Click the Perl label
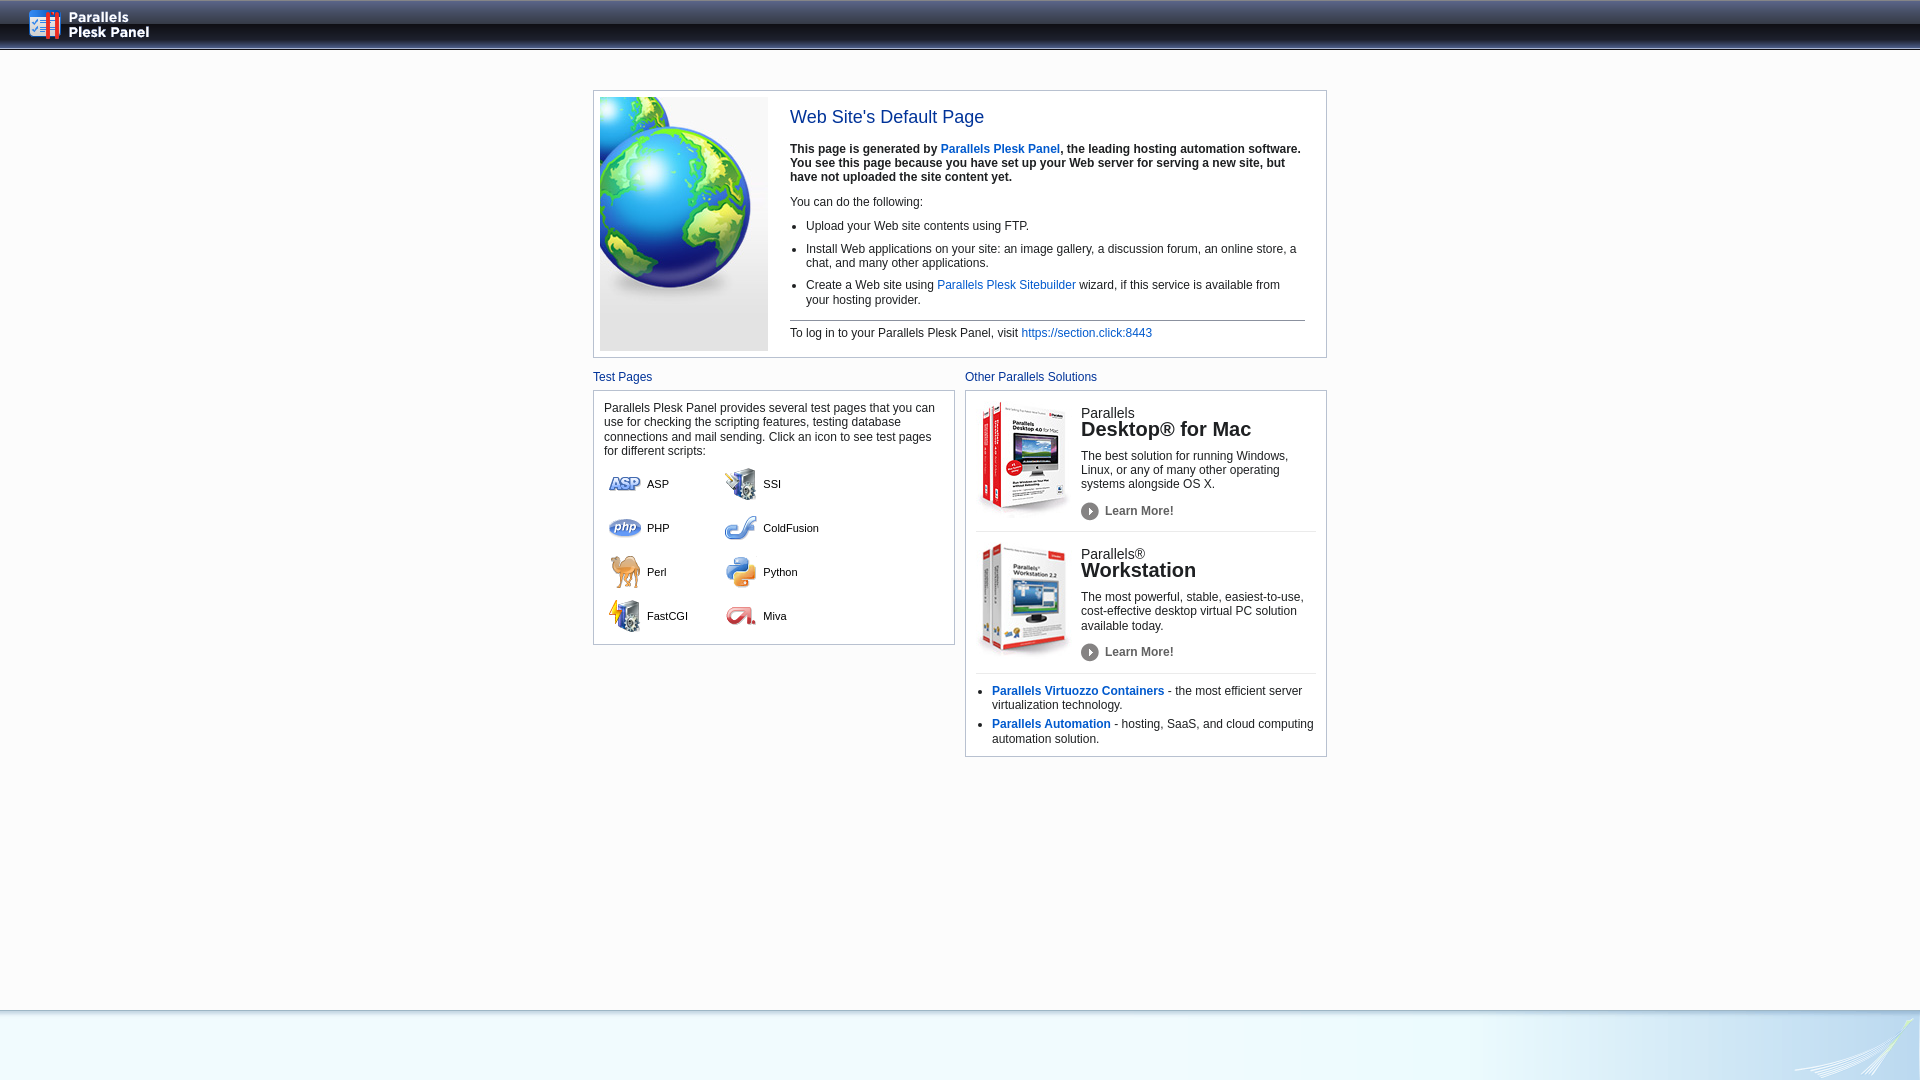 coord(657,572)
